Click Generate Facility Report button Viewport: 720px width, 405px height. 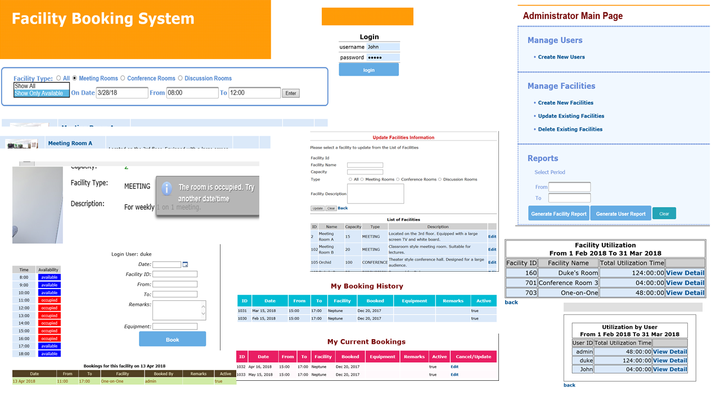click(558, 214)
